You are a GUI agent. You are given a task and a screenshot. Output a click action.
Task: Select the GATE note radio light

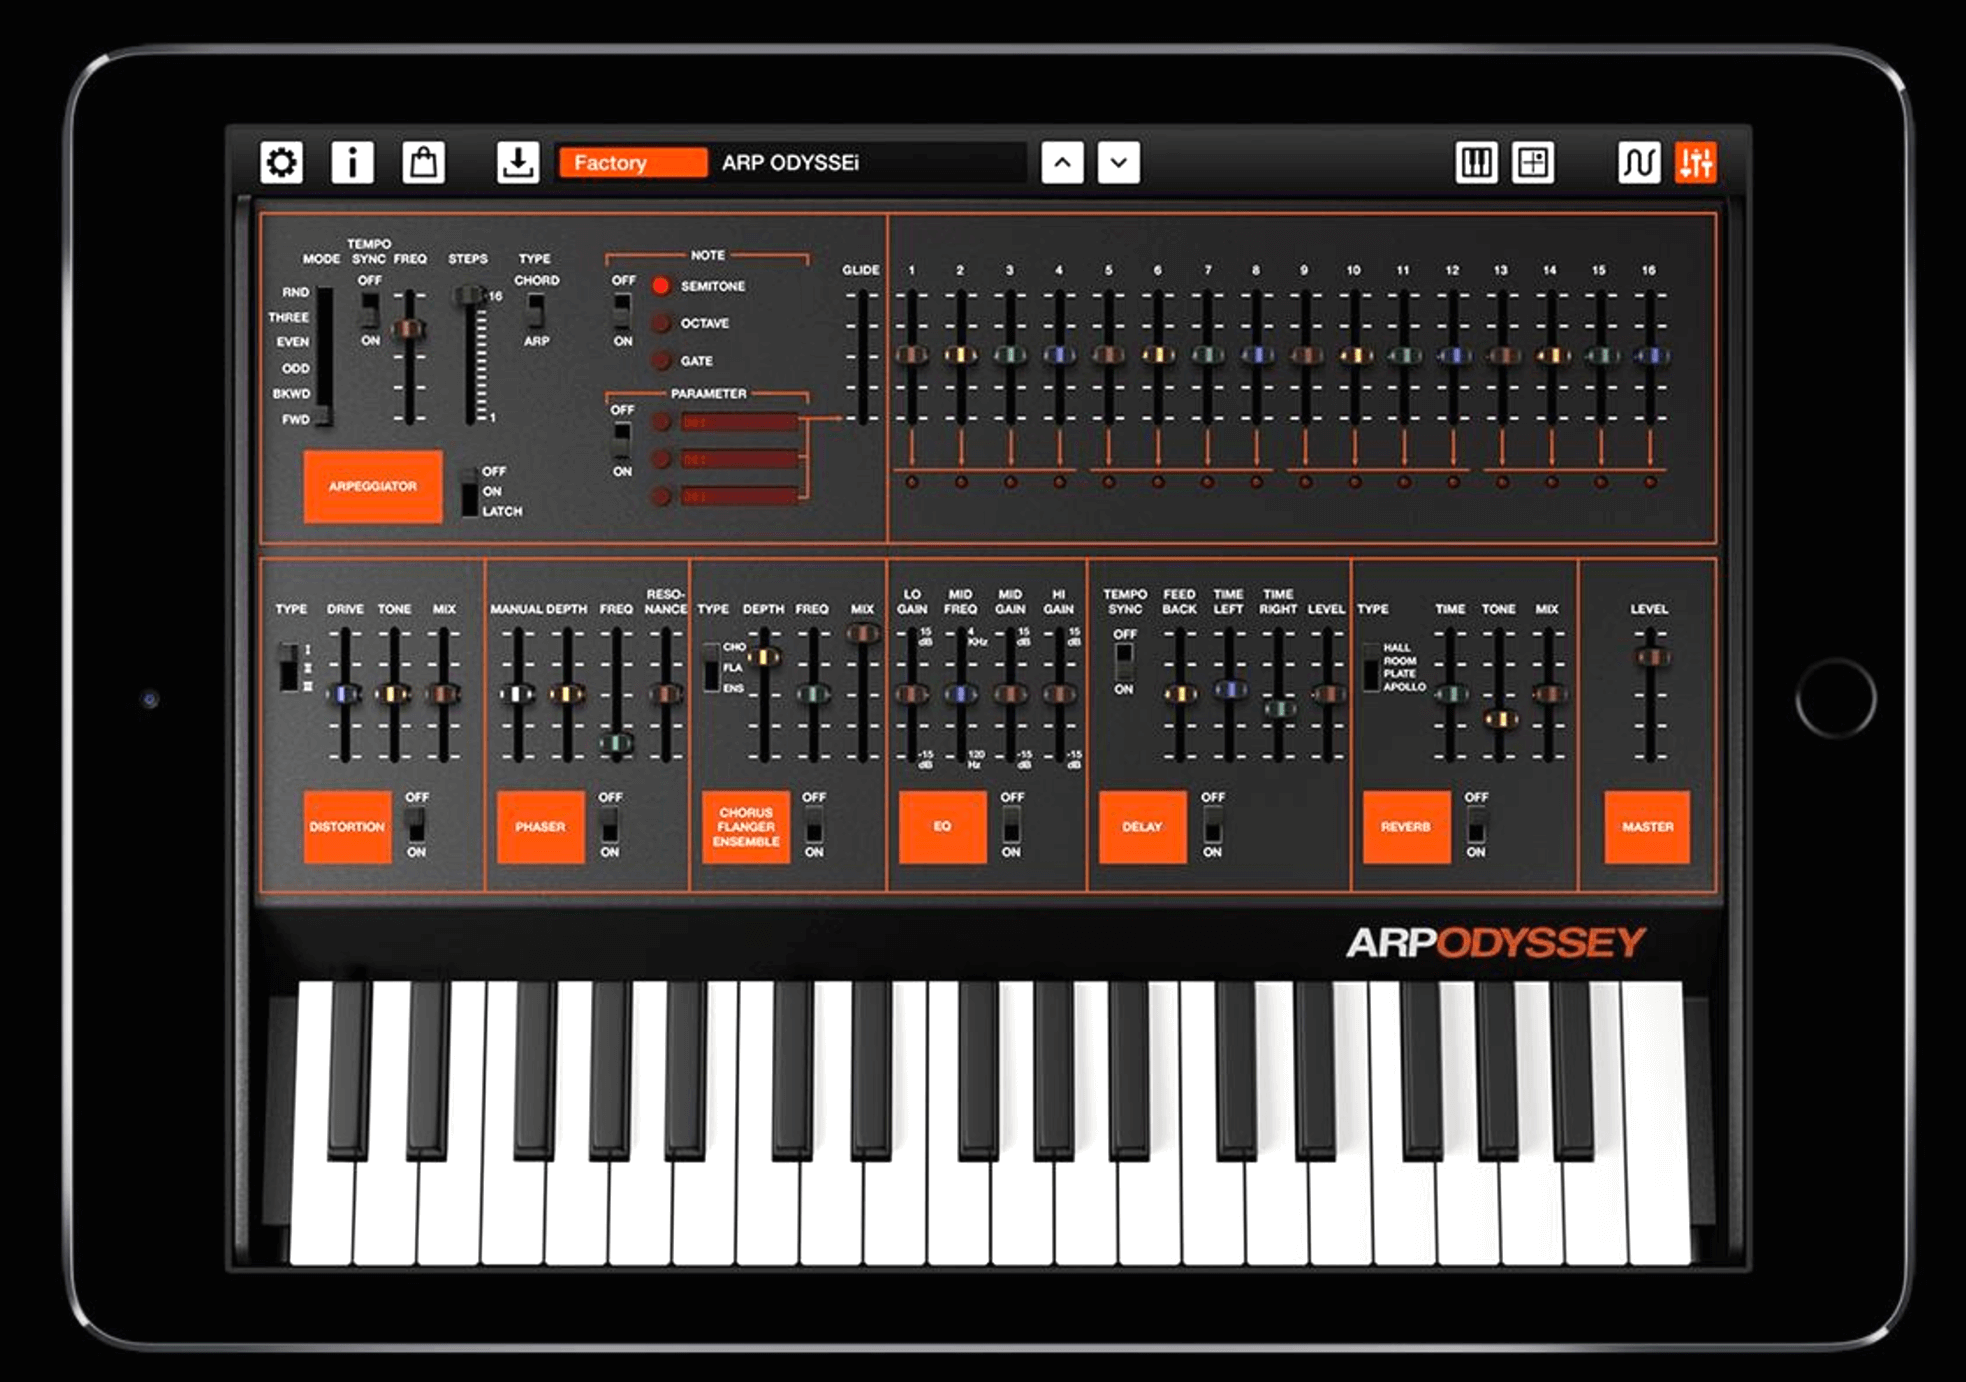(661, 360)
